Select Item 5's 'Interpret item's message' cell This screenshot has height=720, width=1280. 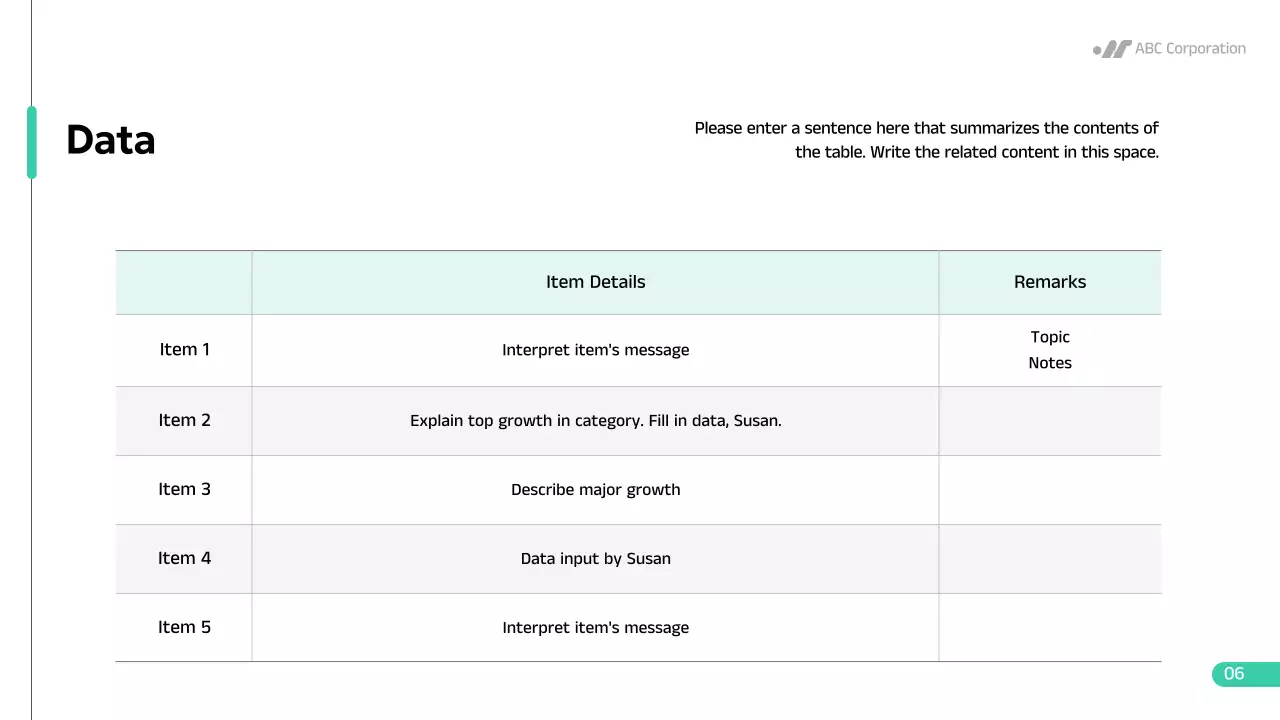[x=595, y=628]
